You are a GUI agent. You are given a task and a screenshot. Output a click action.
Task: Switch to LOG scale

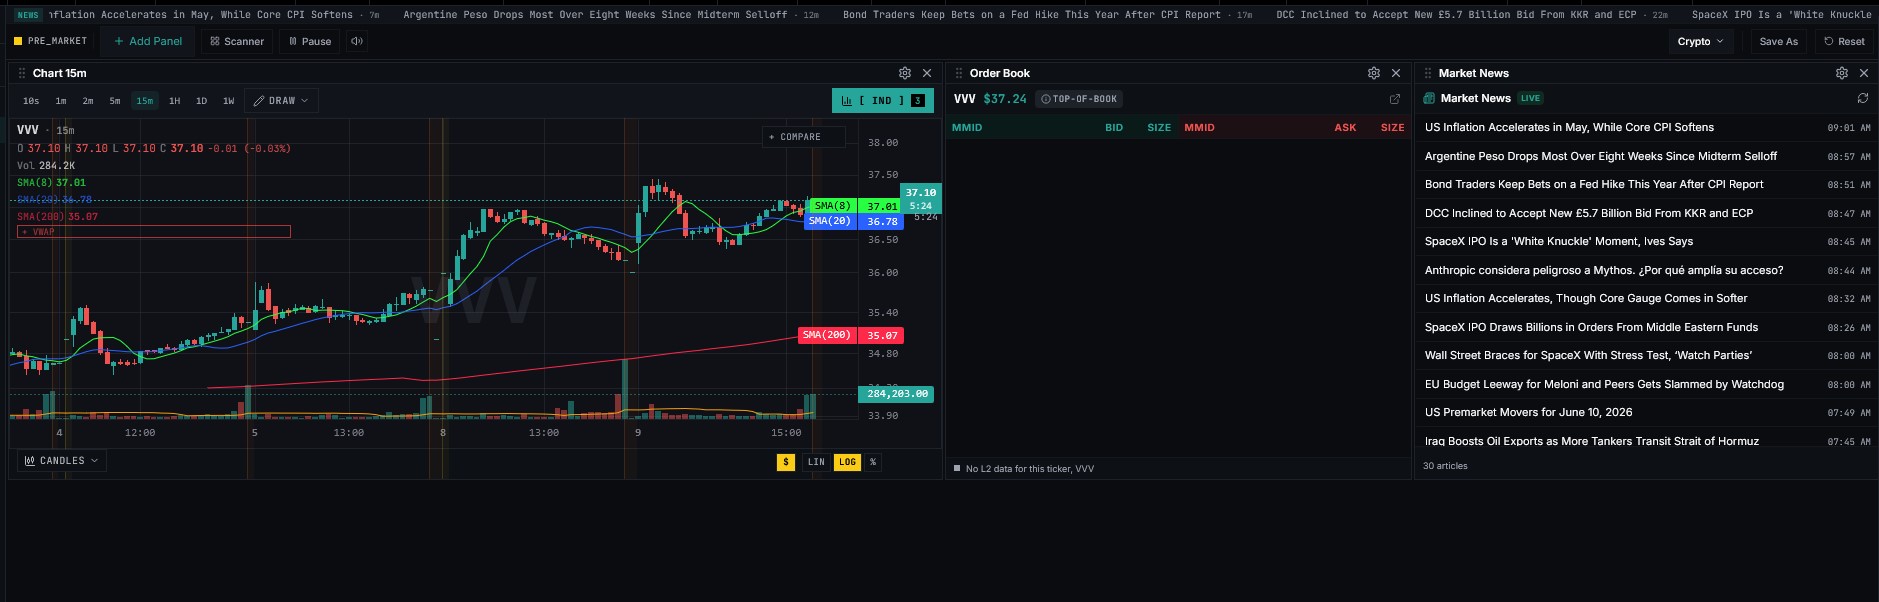pos(847,462)
